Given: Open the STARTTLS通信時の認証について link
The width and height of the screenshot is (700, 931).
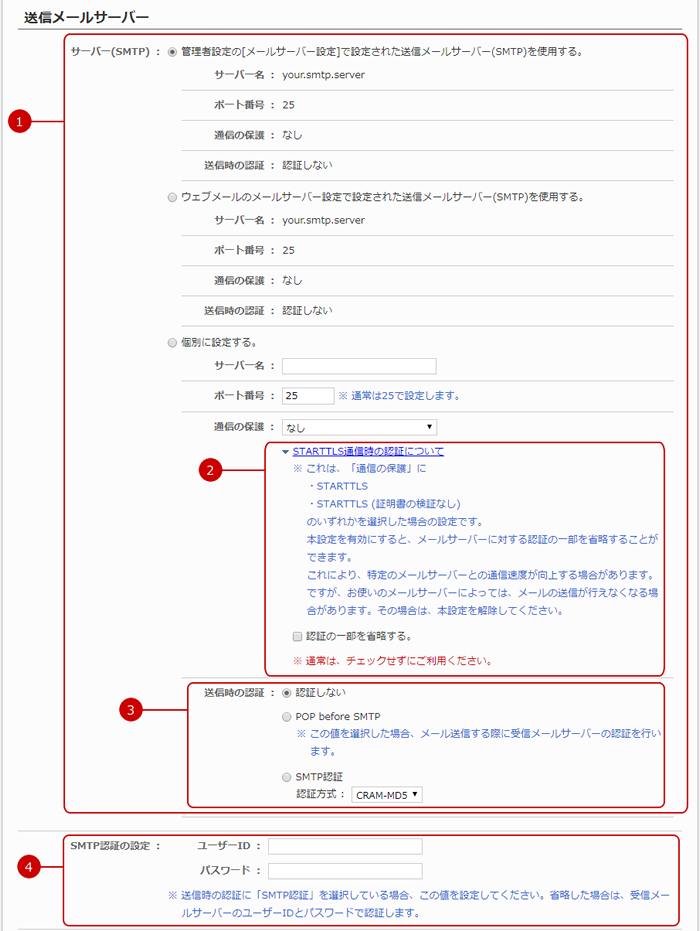Looking at the screenshot, I should pyautogui.click(x=368, y=451).
